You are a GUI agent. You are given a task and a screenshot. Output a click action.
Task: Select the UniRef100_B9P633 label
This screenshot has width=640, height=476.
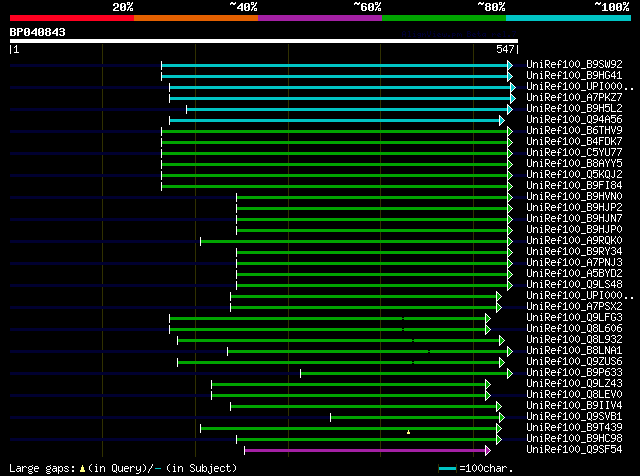(574, 373)
